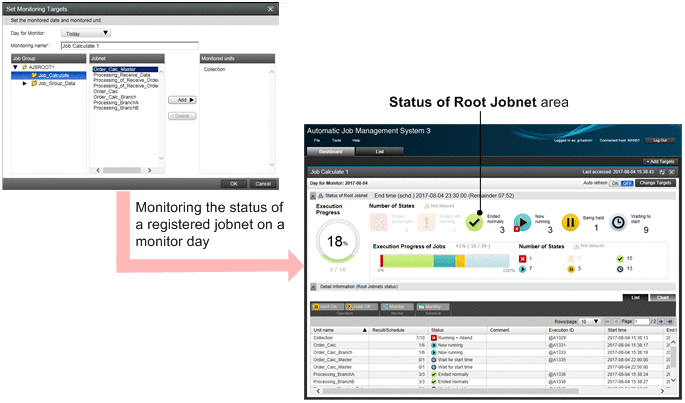685x403 pixels.
Task: Click the small green check icon showing 15
Action: [619, 259]
